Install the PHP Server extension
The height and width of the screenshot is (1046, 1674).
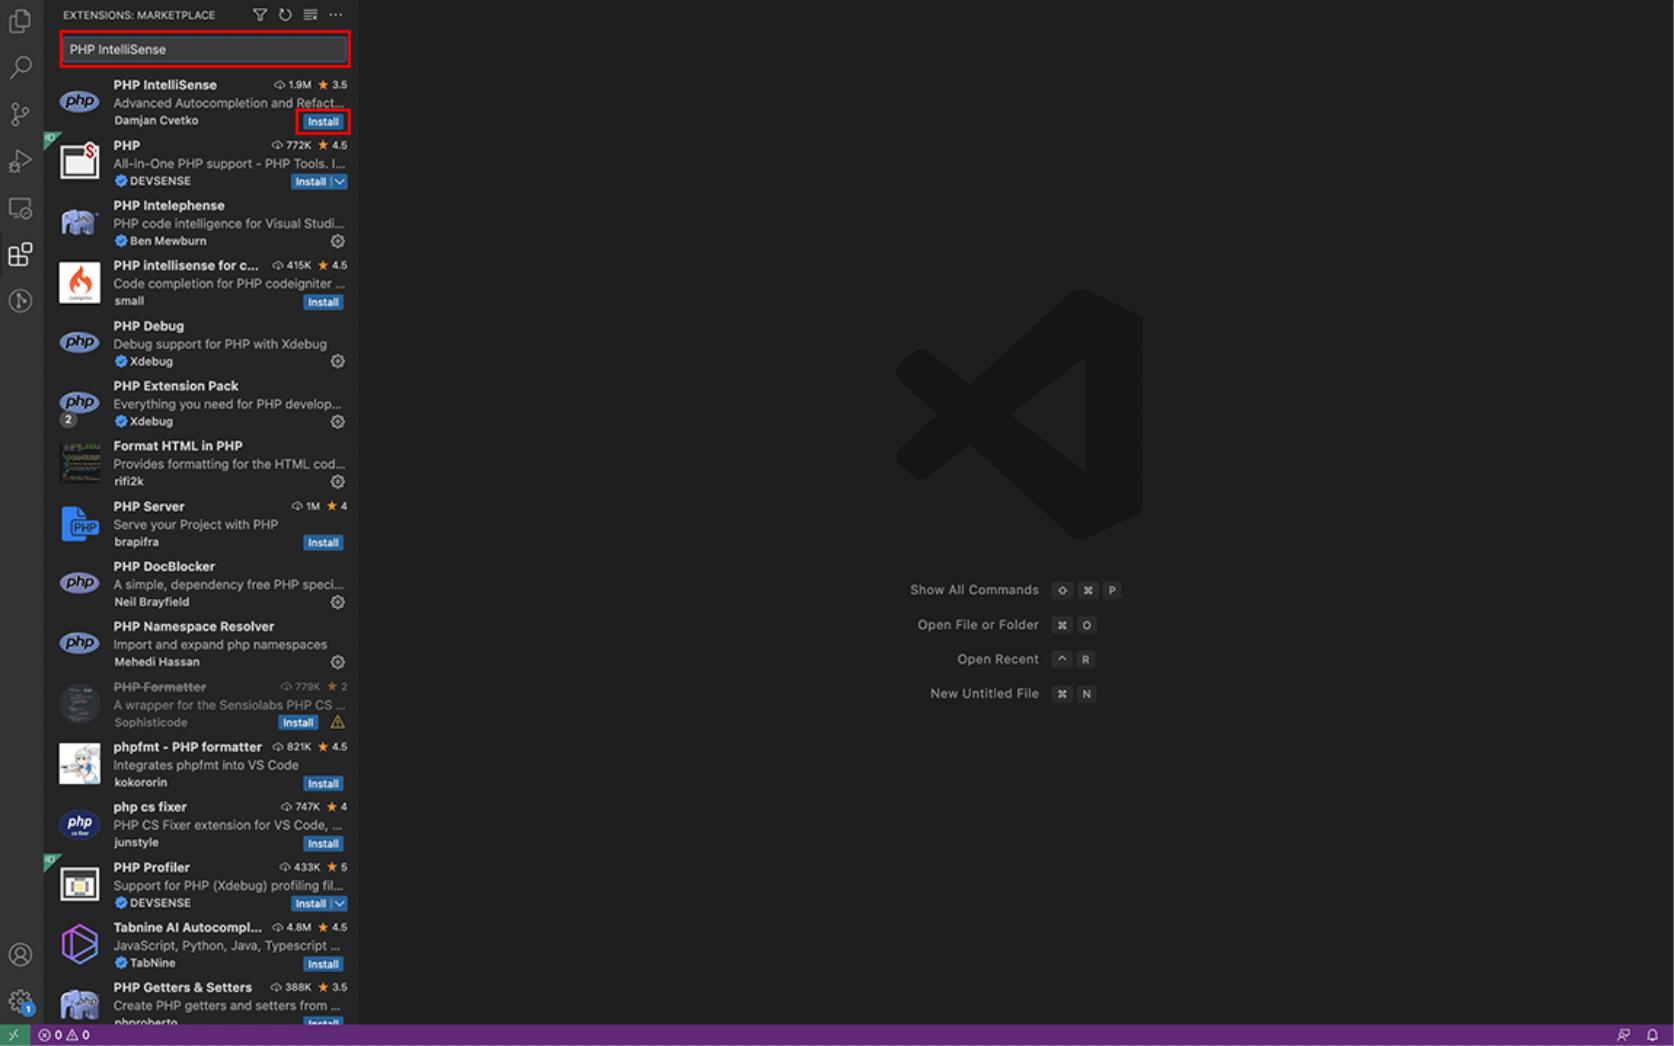click(323, 543)
